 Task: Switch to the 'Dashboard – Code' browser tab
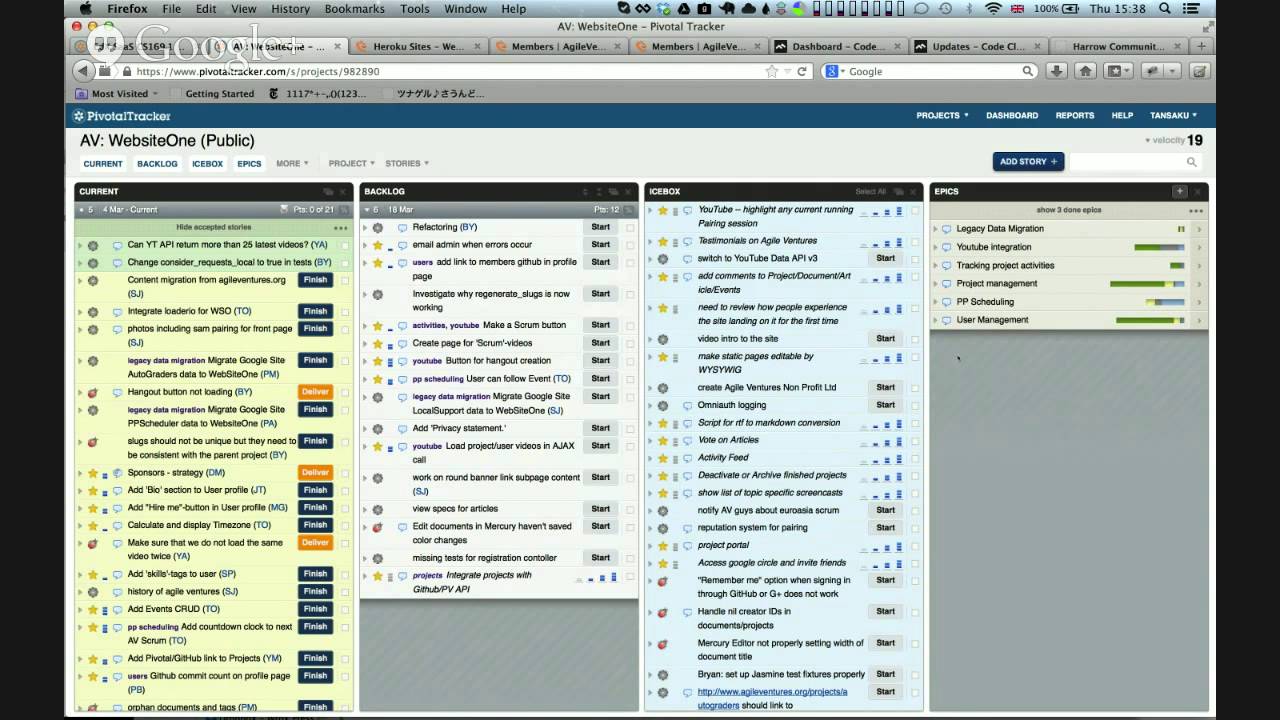click(838, 46)
